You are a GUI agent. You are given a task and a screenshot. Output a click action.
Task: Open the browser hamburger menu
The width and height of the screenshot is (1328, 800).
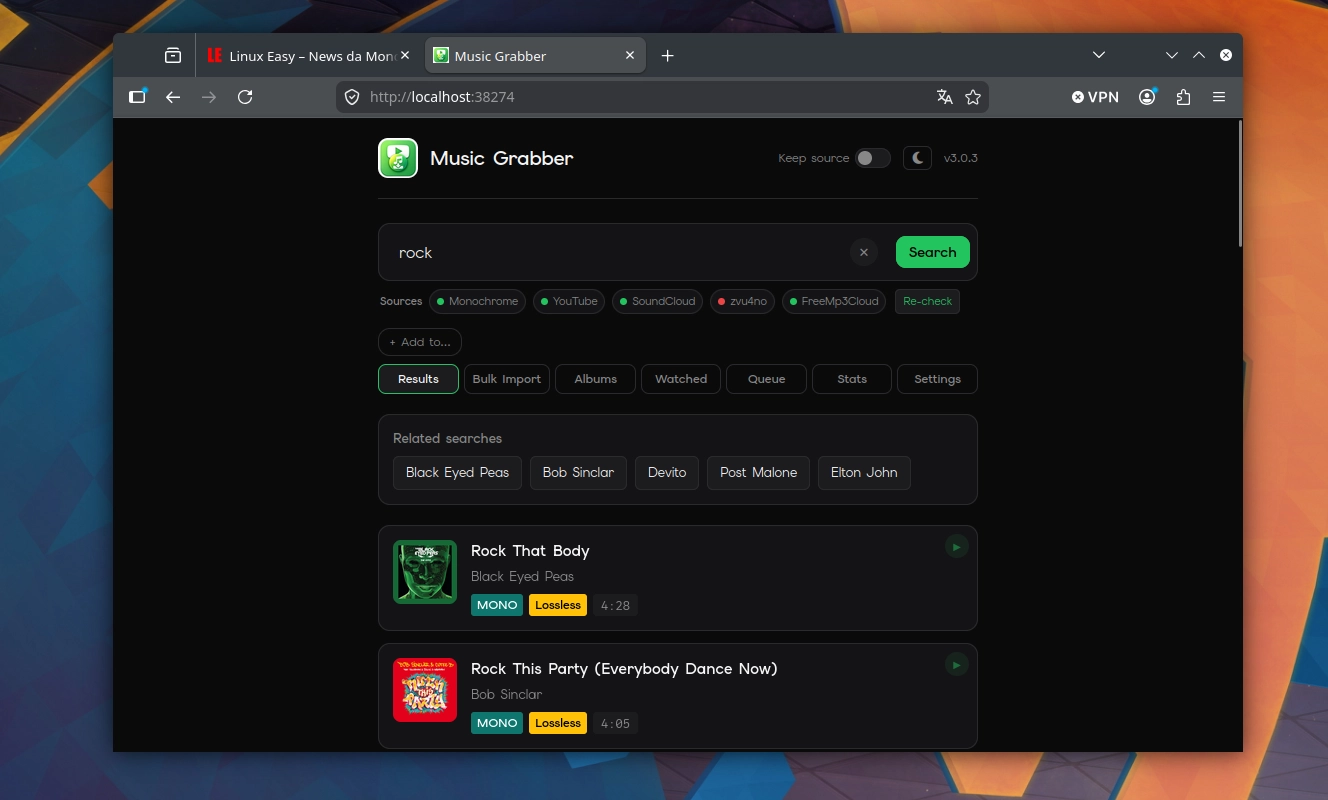(x=1219, y=97)
